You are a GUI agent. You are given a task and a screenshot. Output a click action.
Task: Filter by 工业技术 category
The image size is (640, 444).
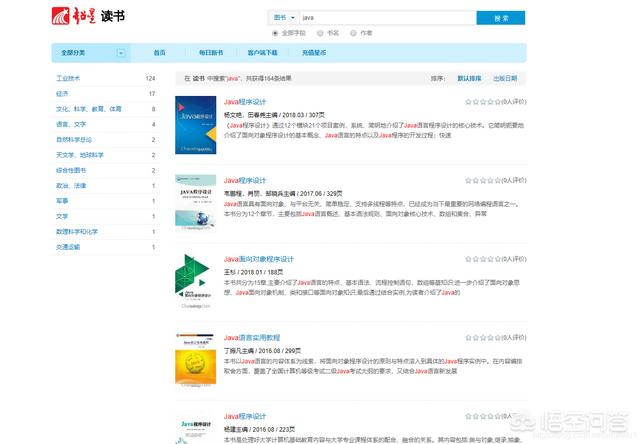(x=68, y=77)
